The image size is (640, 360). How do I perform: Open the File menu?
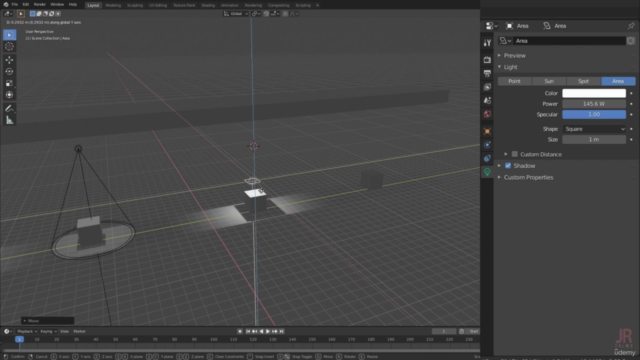coord(15,4)
